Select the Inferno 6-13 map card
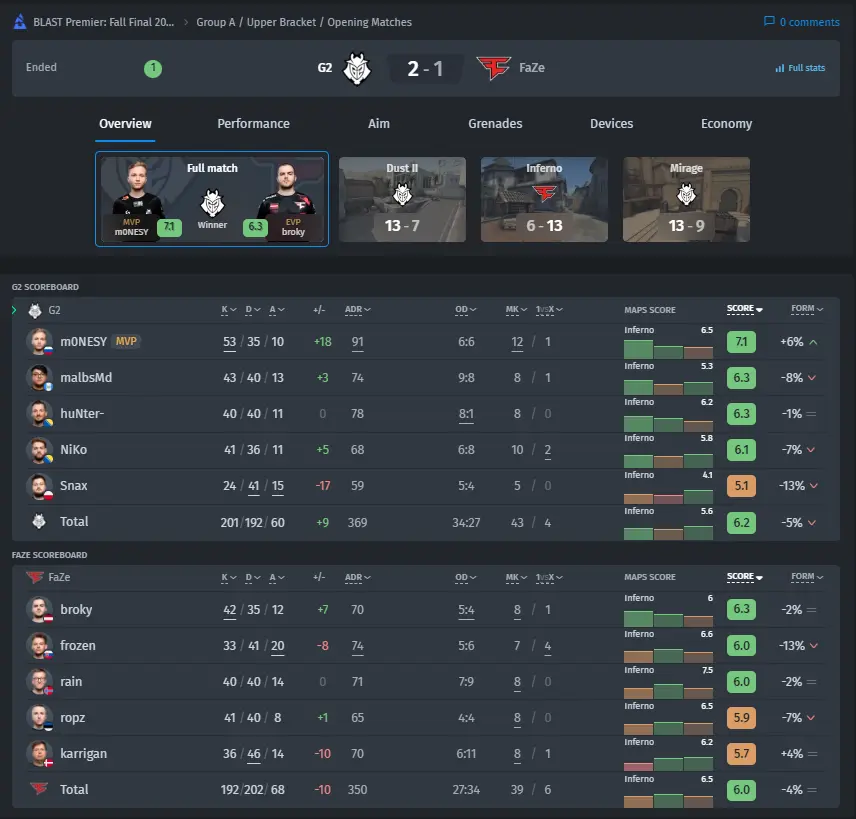 pyautogui.click(x=544, y=199)
